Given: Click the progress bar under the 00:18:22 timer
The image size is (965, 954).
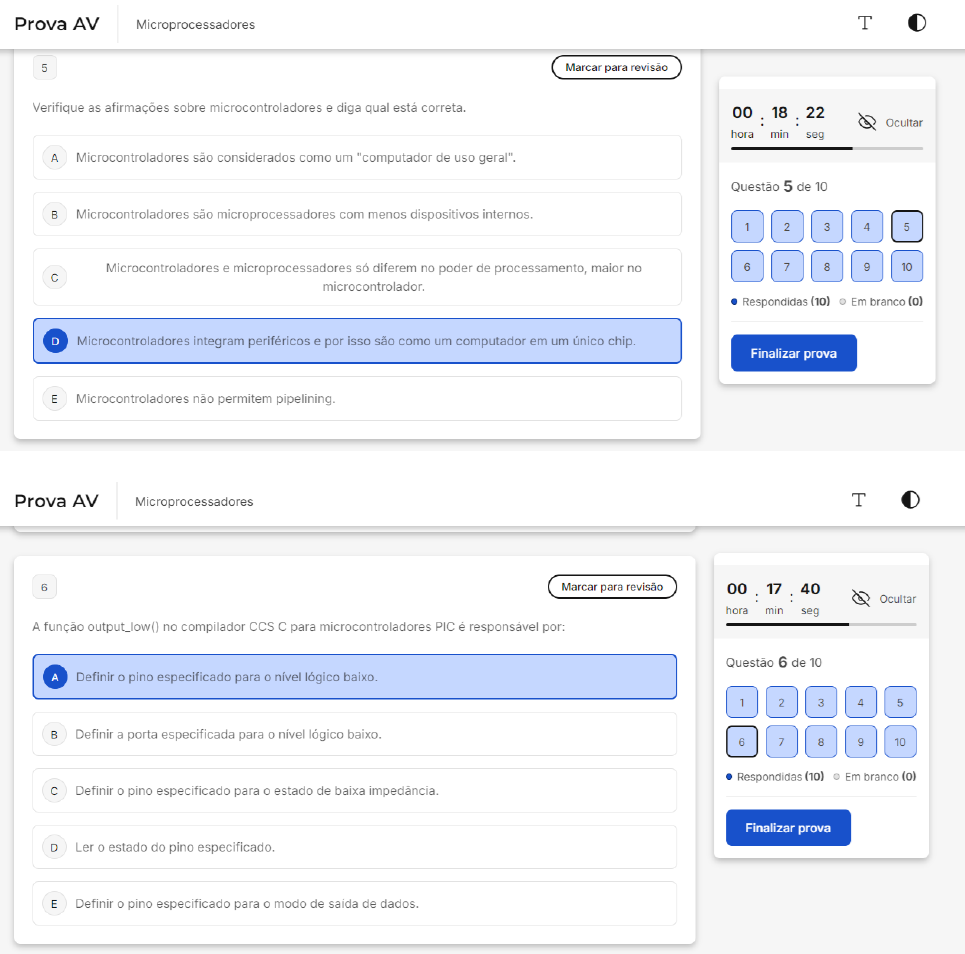Looking at the screenshot, I should (x=827, y=148).
